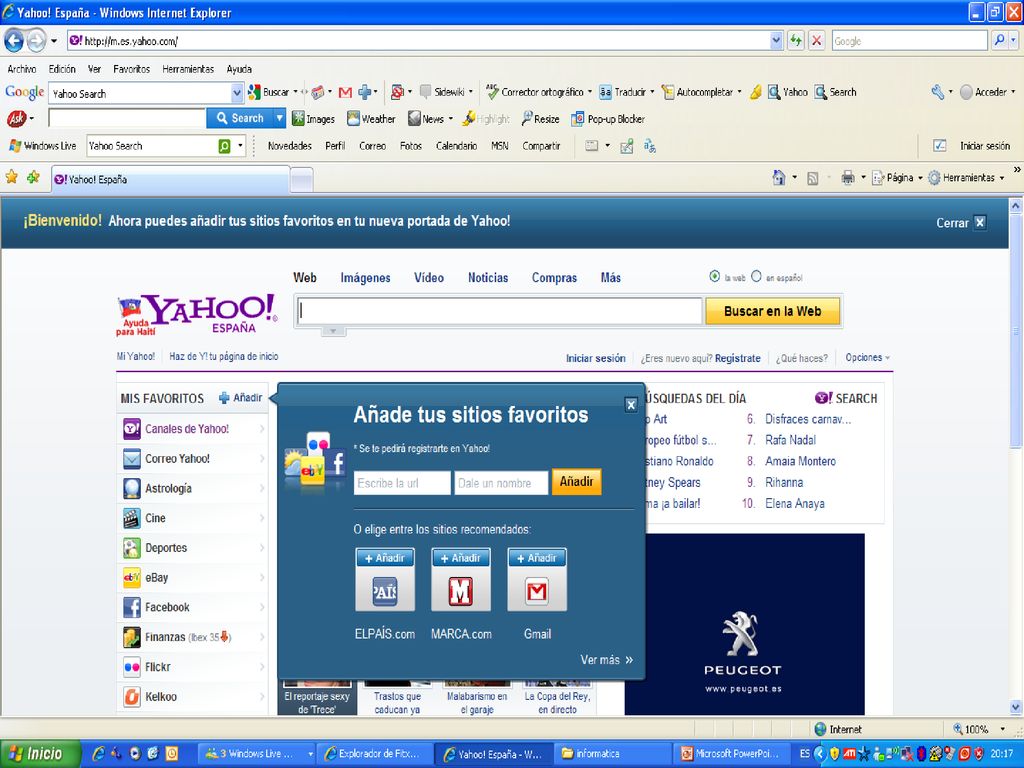Open the Pop-up Blocker tool
This screenshot has width=1024, height=768.
click(608, 119)
